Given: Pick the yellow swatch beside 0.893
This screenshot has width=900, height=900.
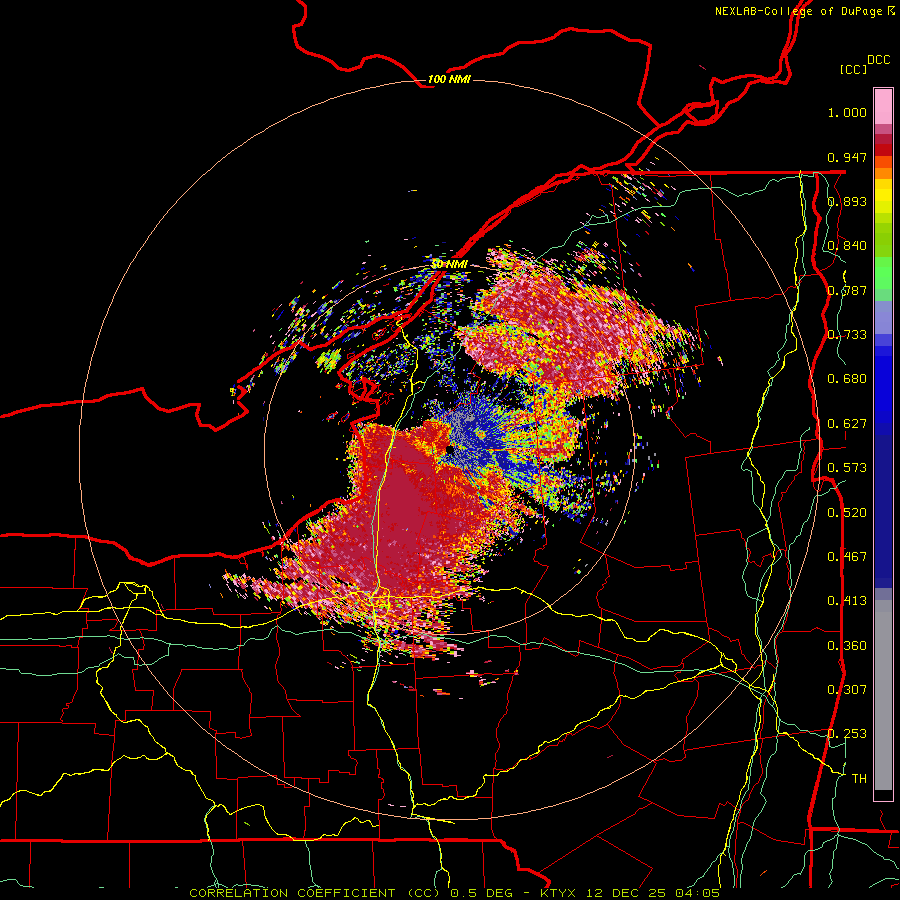Looking at the screenshot, I should [x=883, y=201].
